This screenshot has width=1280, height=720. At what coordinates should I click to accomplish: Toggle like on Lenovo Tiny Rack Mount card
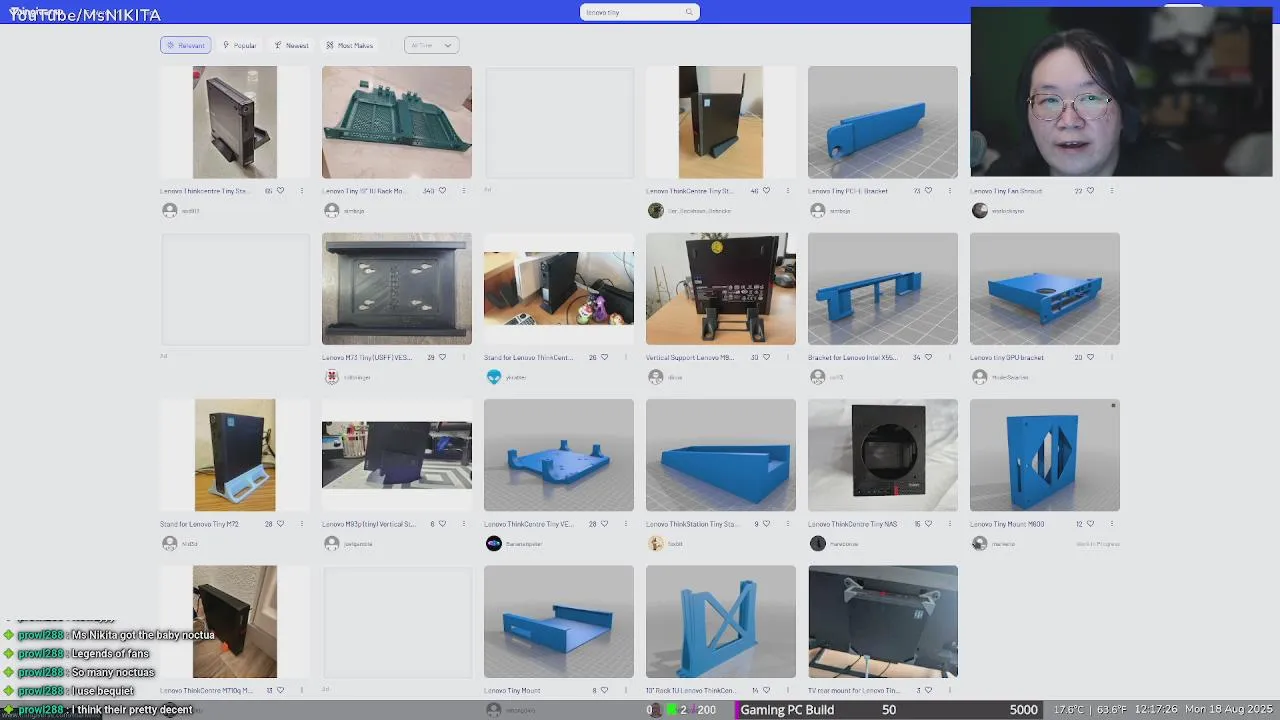click(x=442, y=190)
